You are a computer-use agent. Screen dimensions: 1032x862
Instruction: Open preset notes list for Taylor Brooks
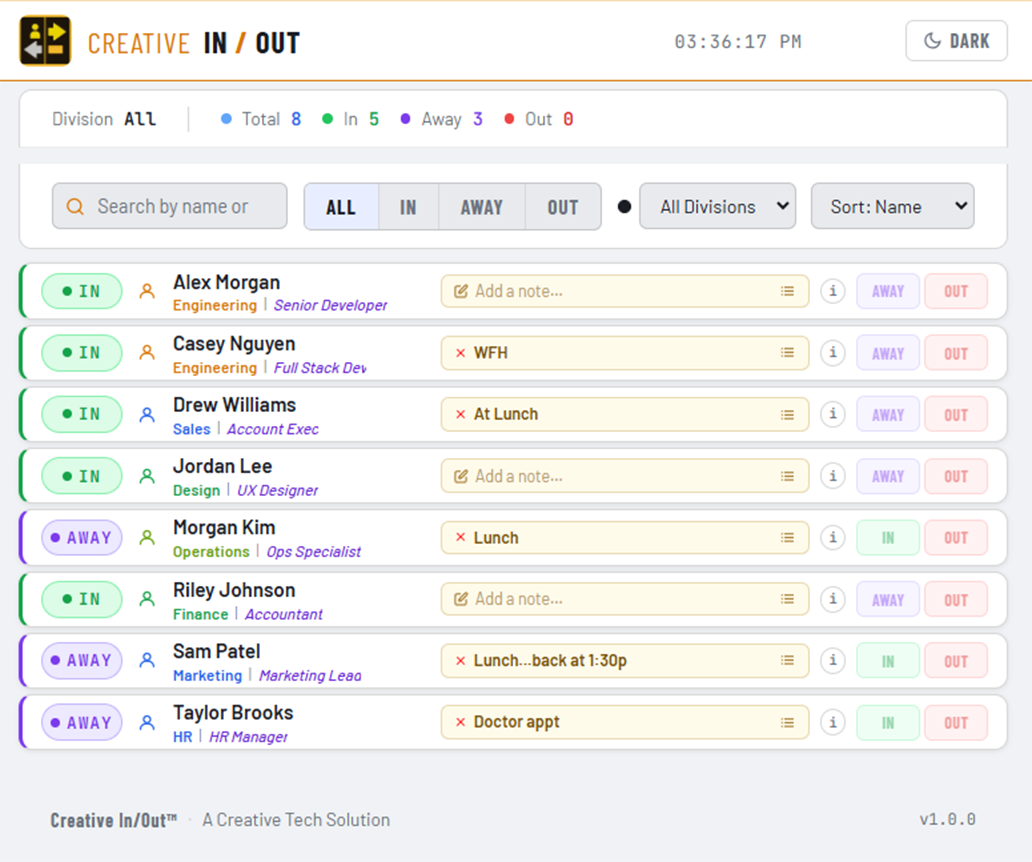(787, 723)
